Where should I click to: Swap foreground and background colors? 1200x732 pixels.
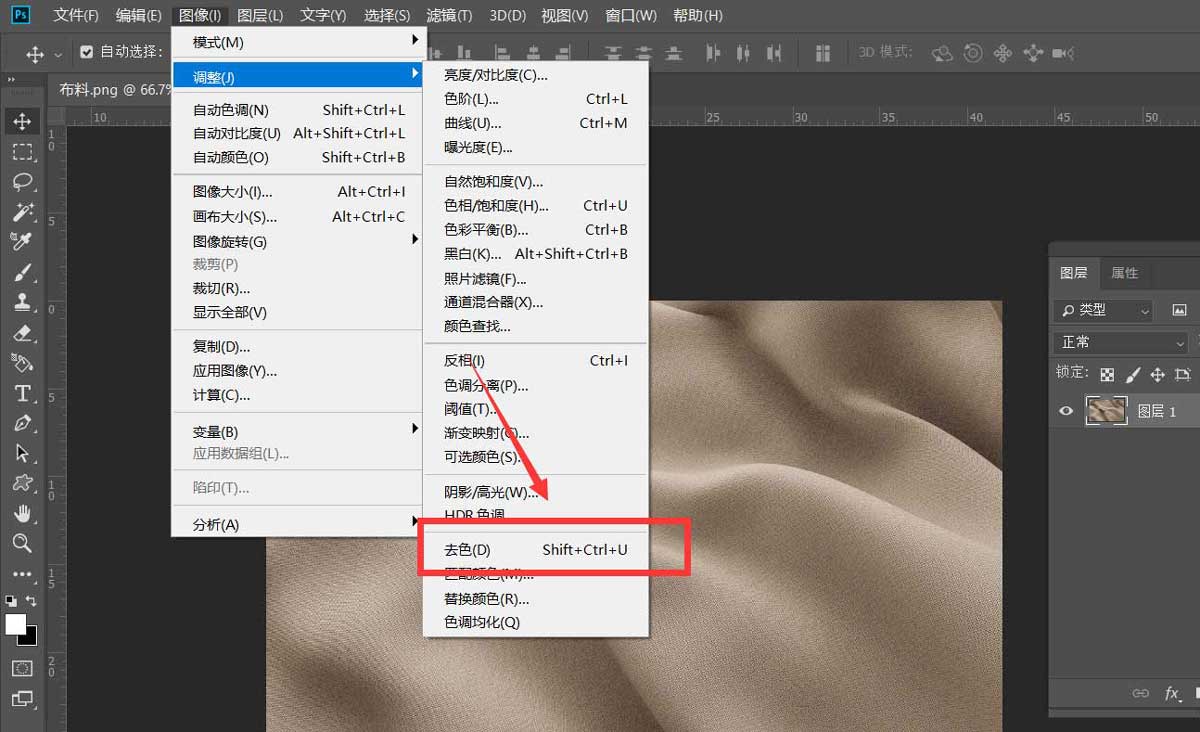[x=32, y=601]
